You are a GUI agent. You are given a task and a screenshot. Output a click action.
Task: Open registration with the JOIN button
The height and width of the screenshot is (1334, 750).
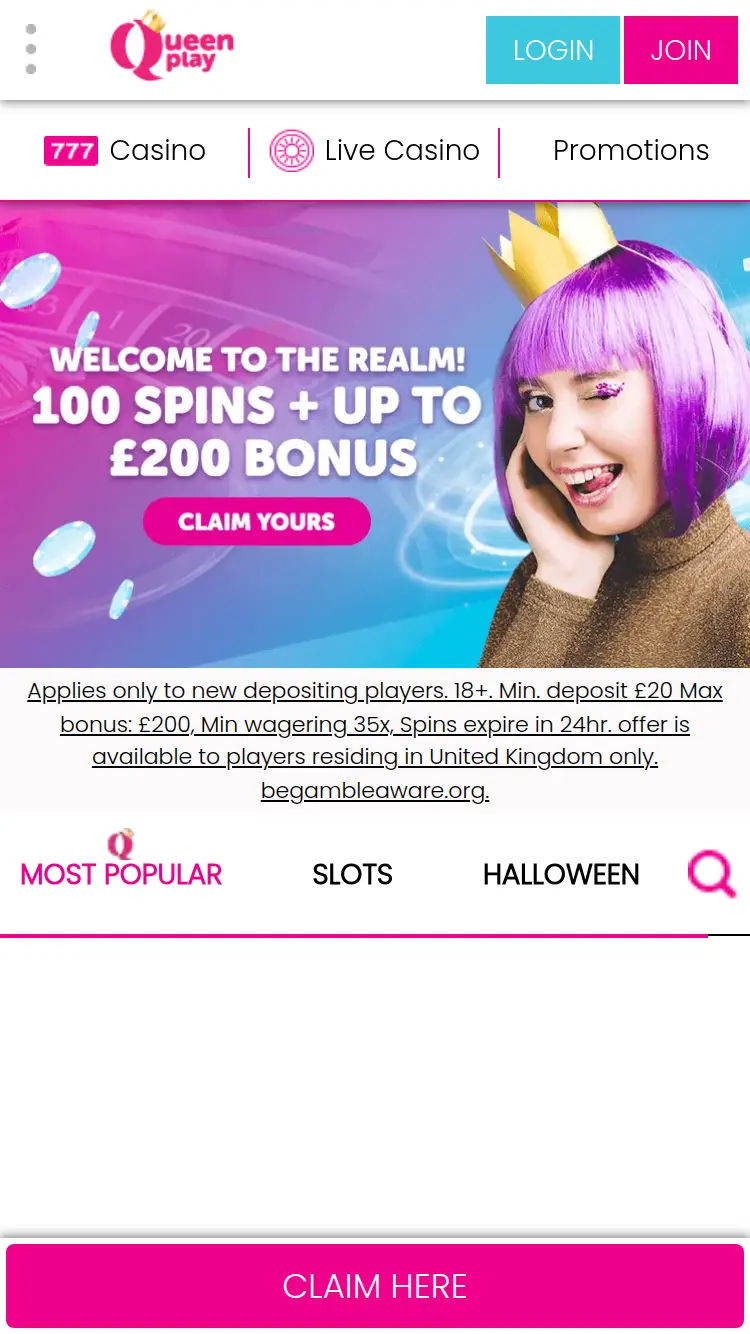[681, 50]
